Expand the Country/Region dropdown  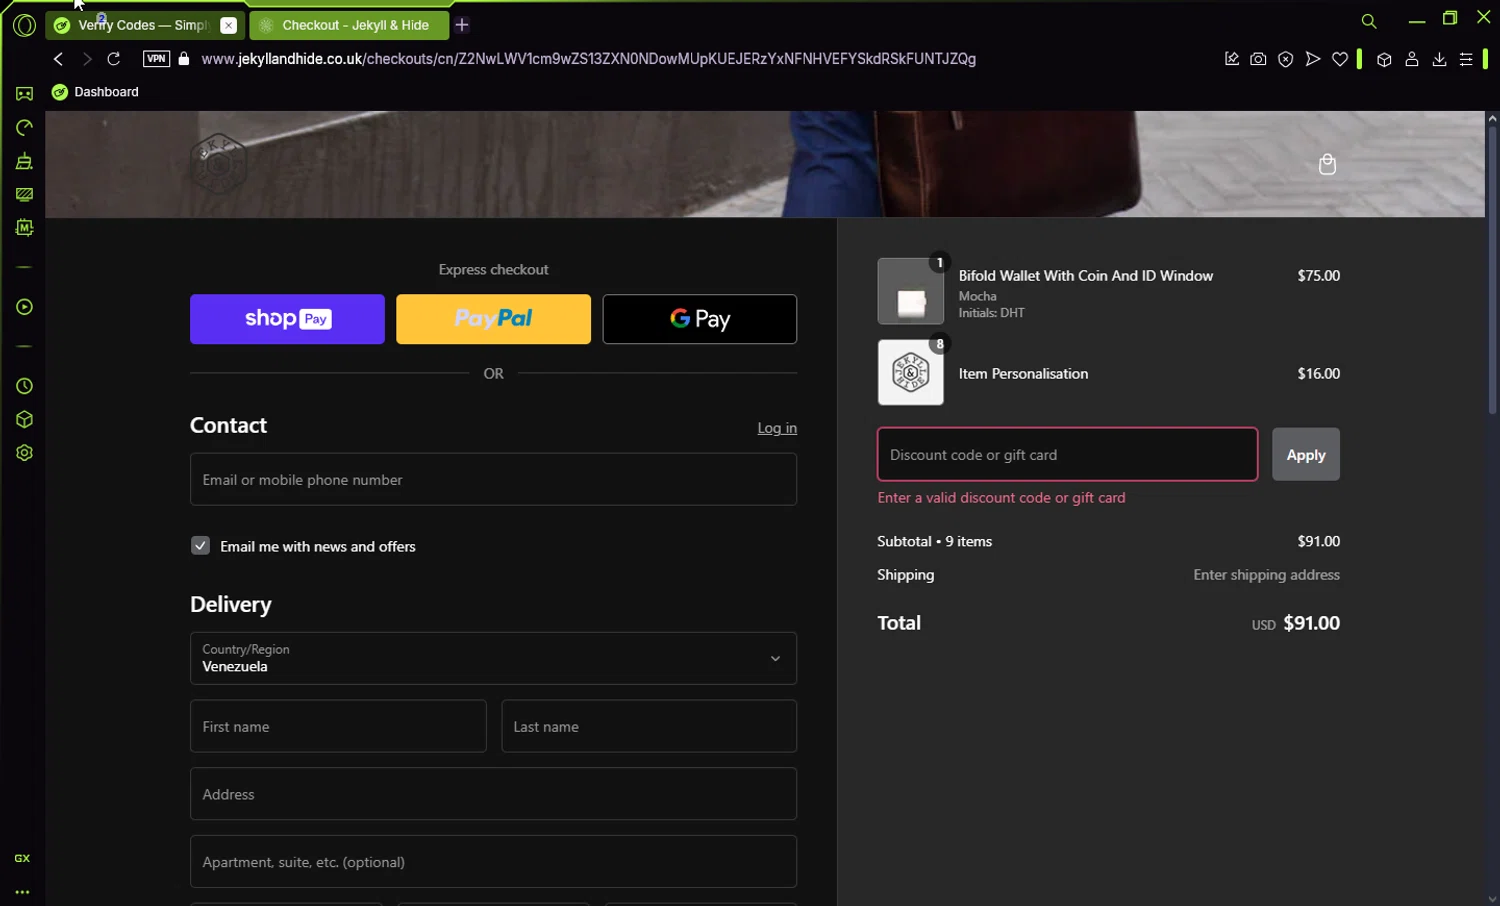point(493,658)
